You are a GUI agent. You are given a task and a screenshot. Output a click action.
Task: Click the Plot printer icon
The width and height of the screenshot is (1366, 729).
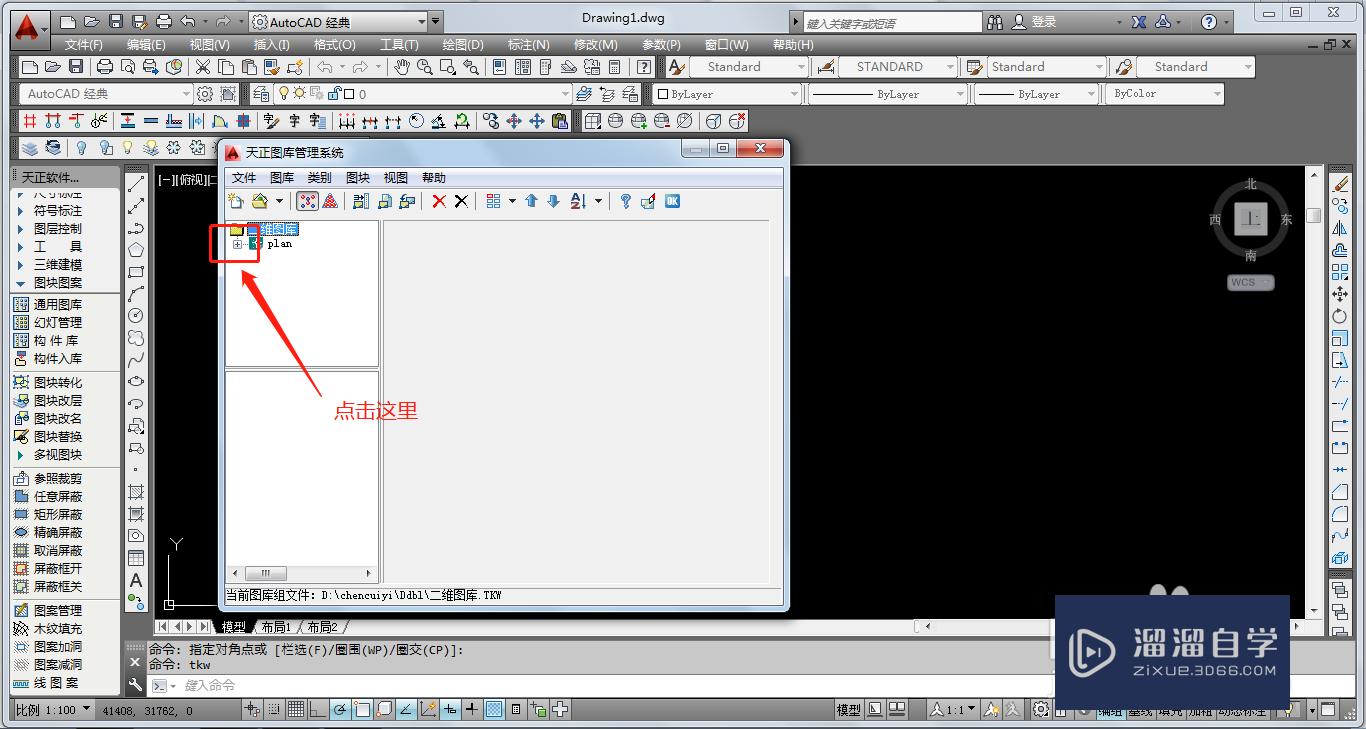105,67
